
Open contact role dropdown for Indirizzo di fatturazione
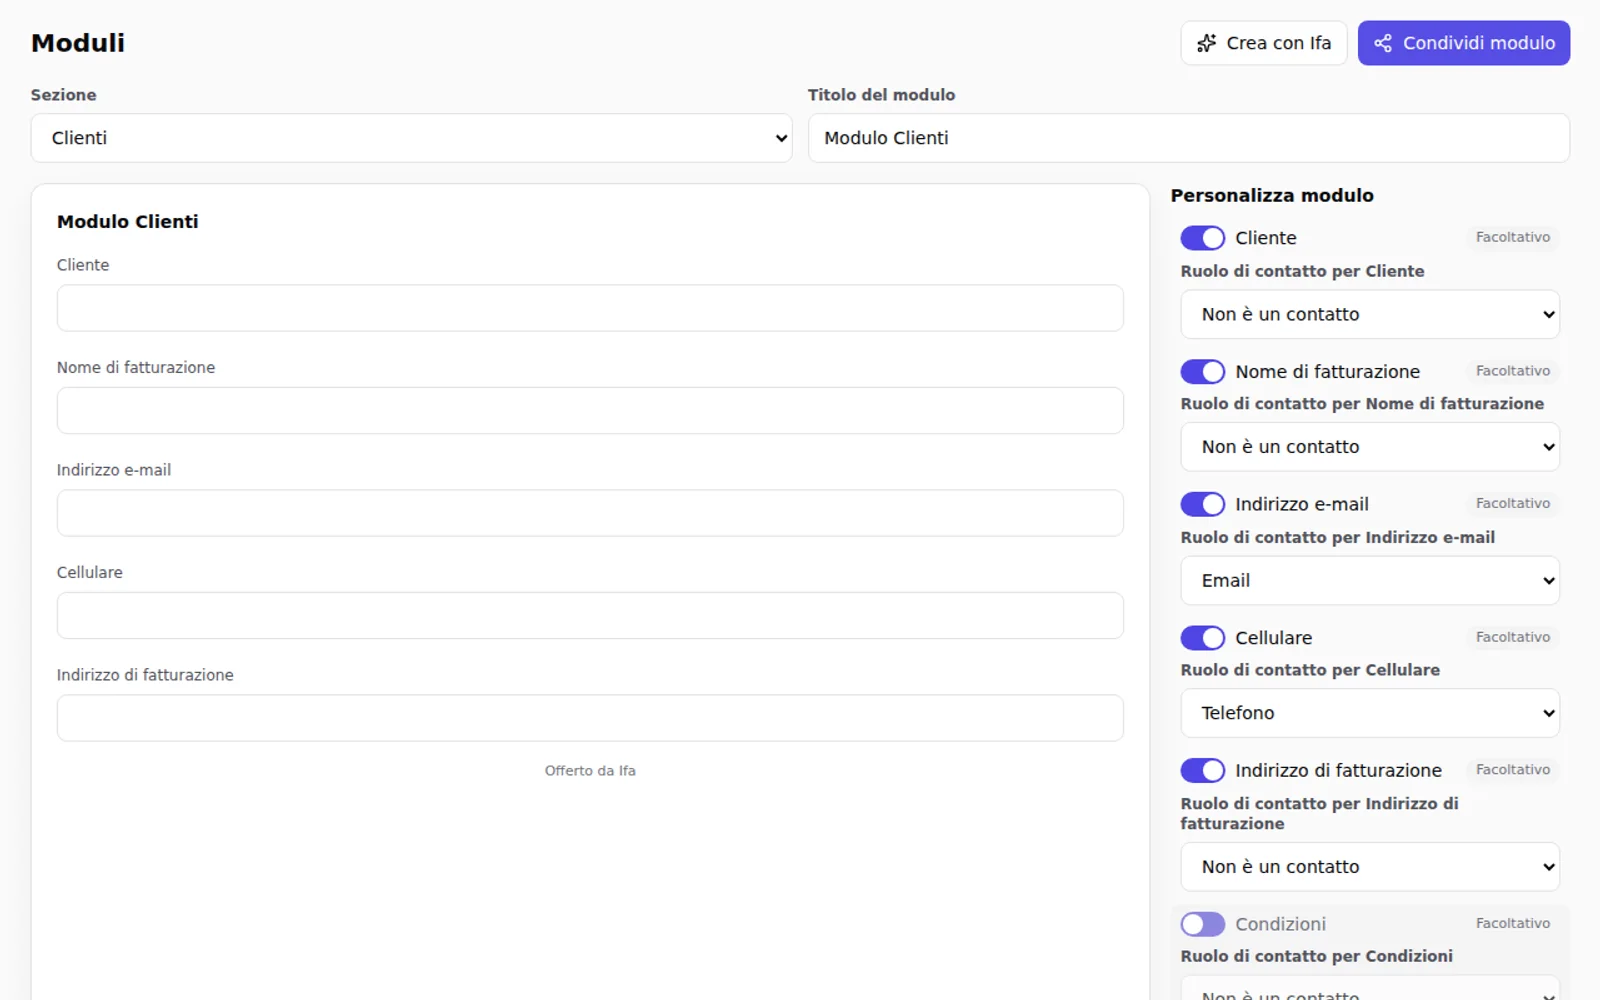[x=1370, y=867]
